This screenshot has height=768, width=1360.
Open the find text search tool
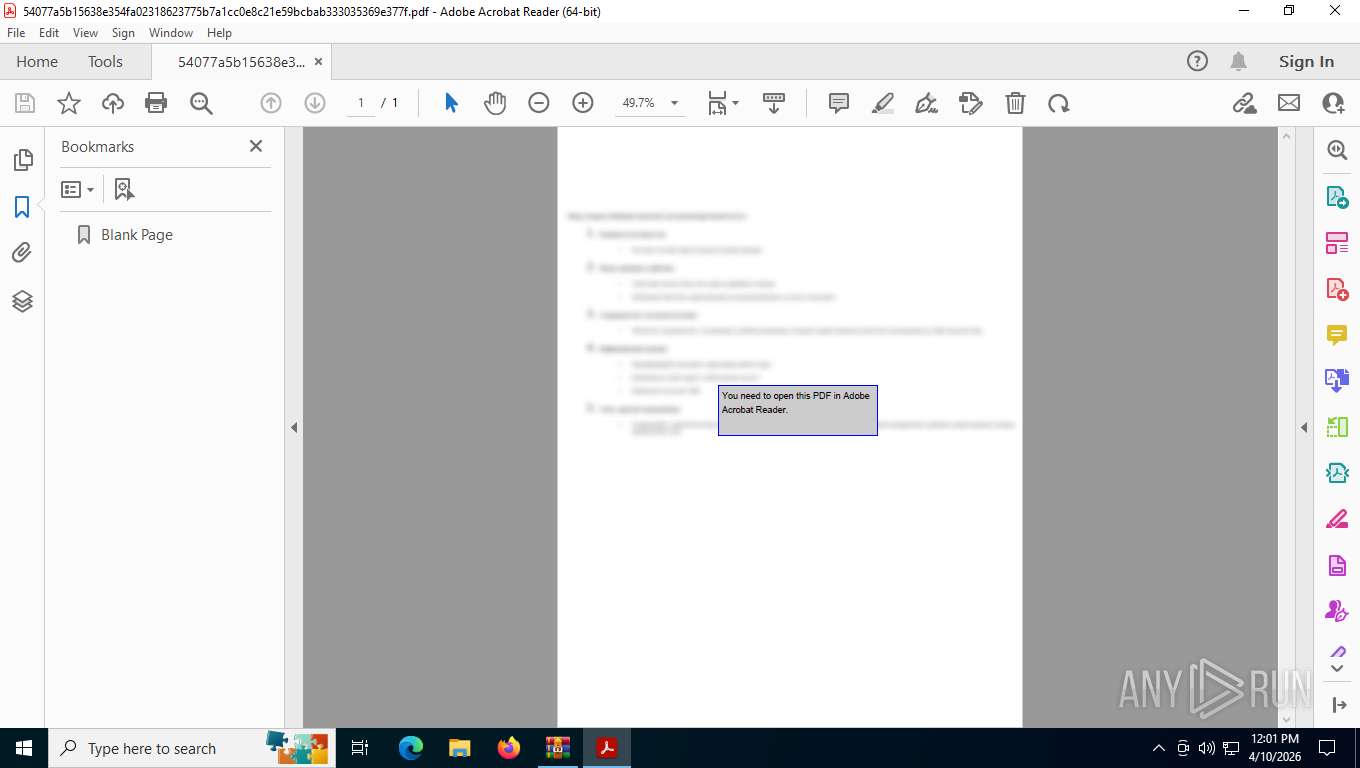201,103
